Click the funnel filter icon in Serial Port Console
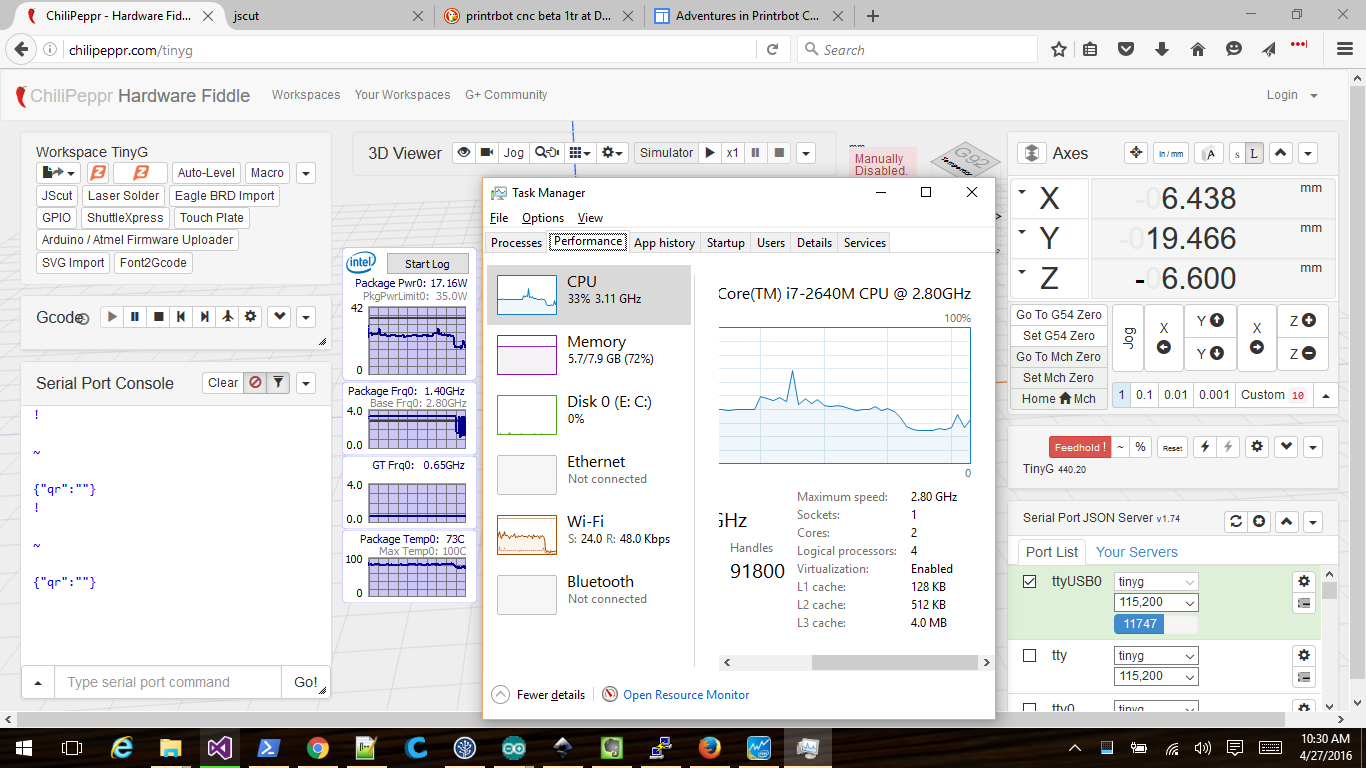This screenshot has height=768, width=1366. point(279,383)
